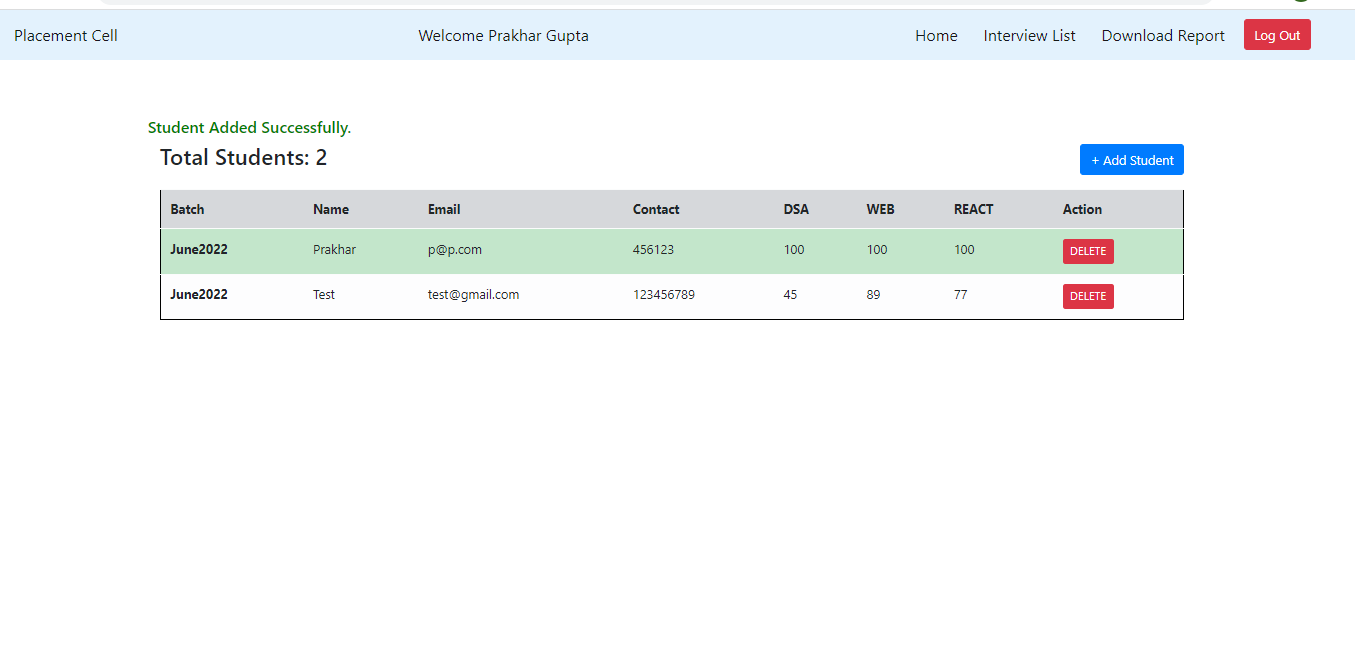Click the REACT column header
The height and width of the screenshot is (649, 1355).
tap(972, 209)
